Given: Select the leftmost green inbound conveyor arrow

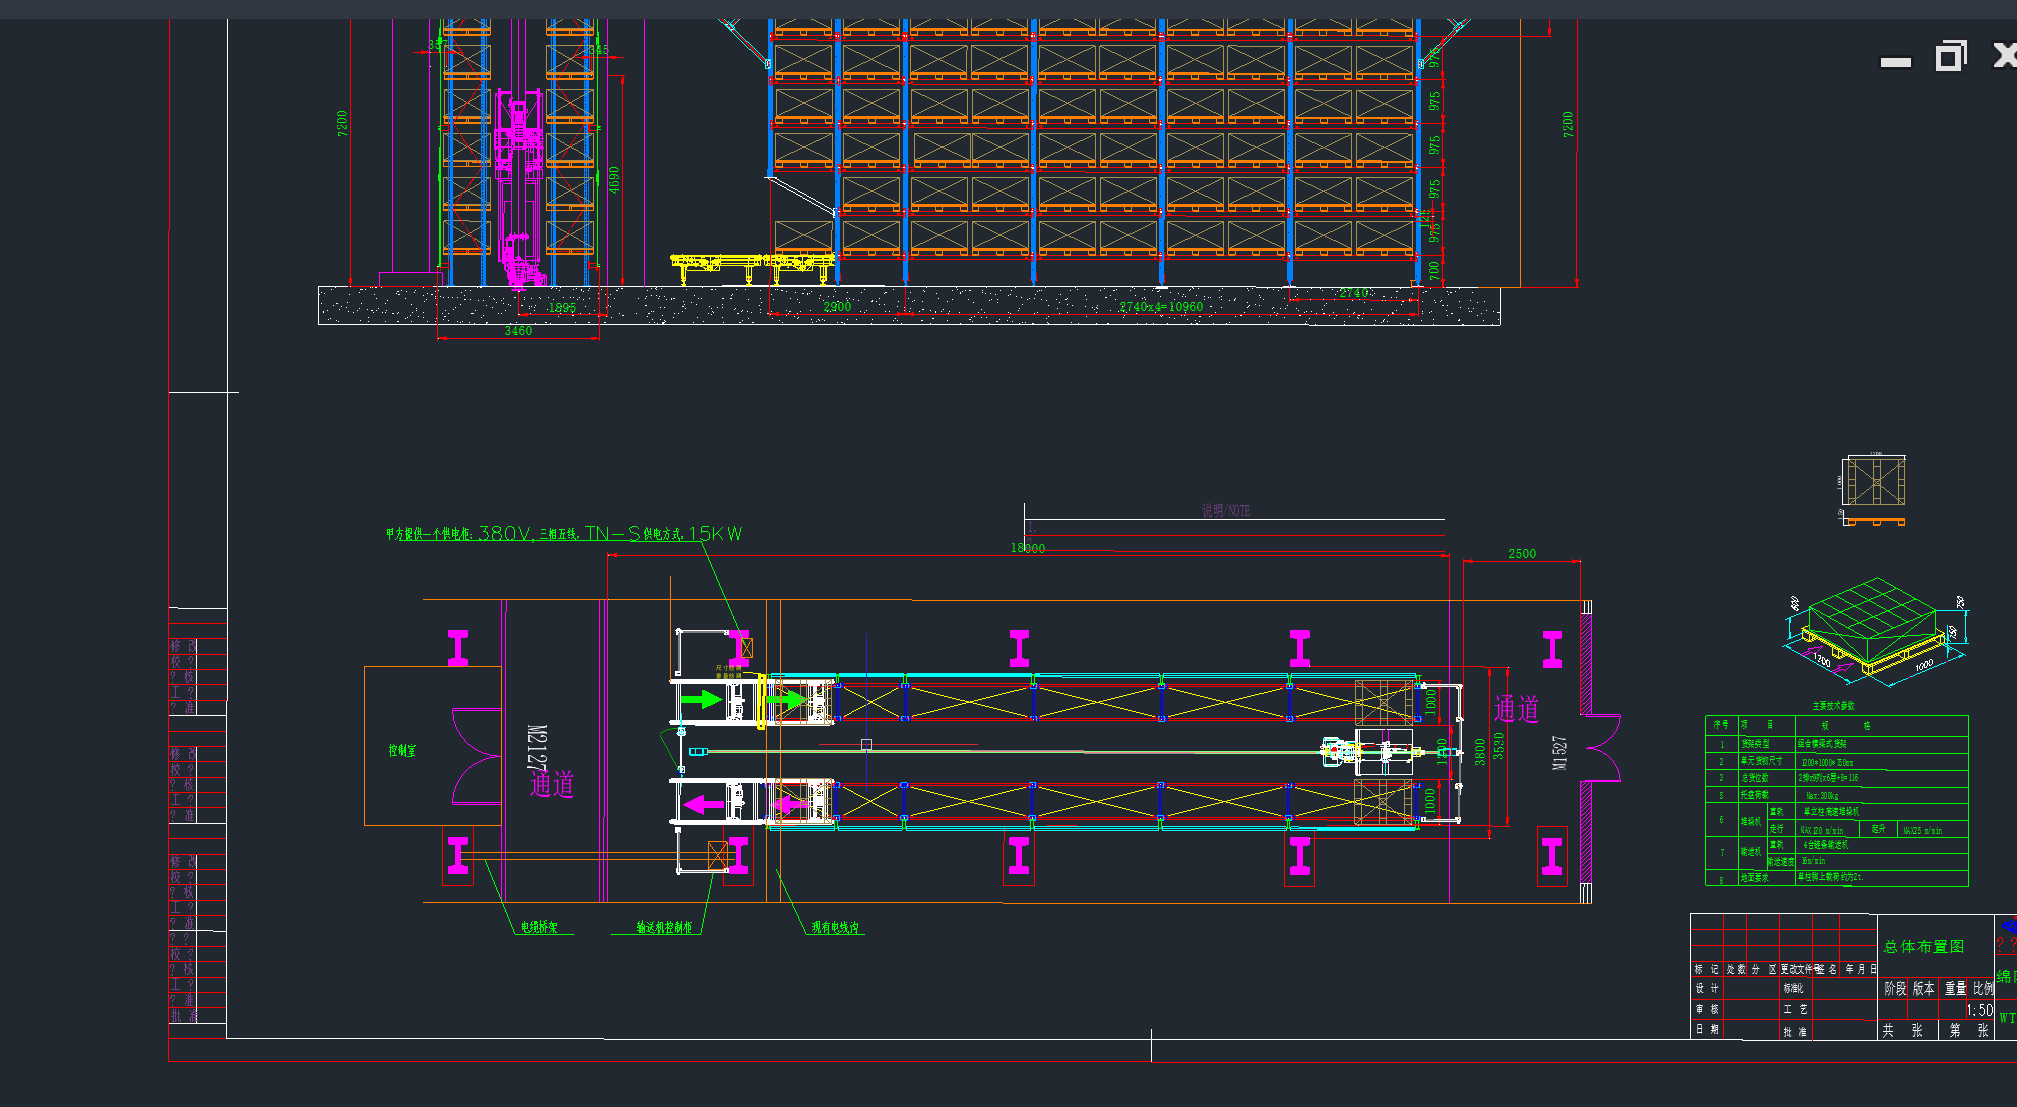Looking at the screenshot, I should (702, 699).
